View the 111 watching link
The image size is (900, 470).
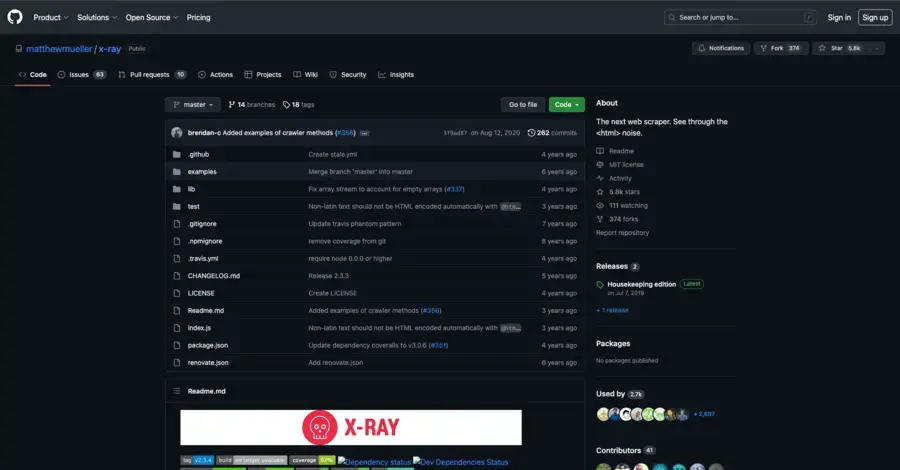click(x=622, y=205)
